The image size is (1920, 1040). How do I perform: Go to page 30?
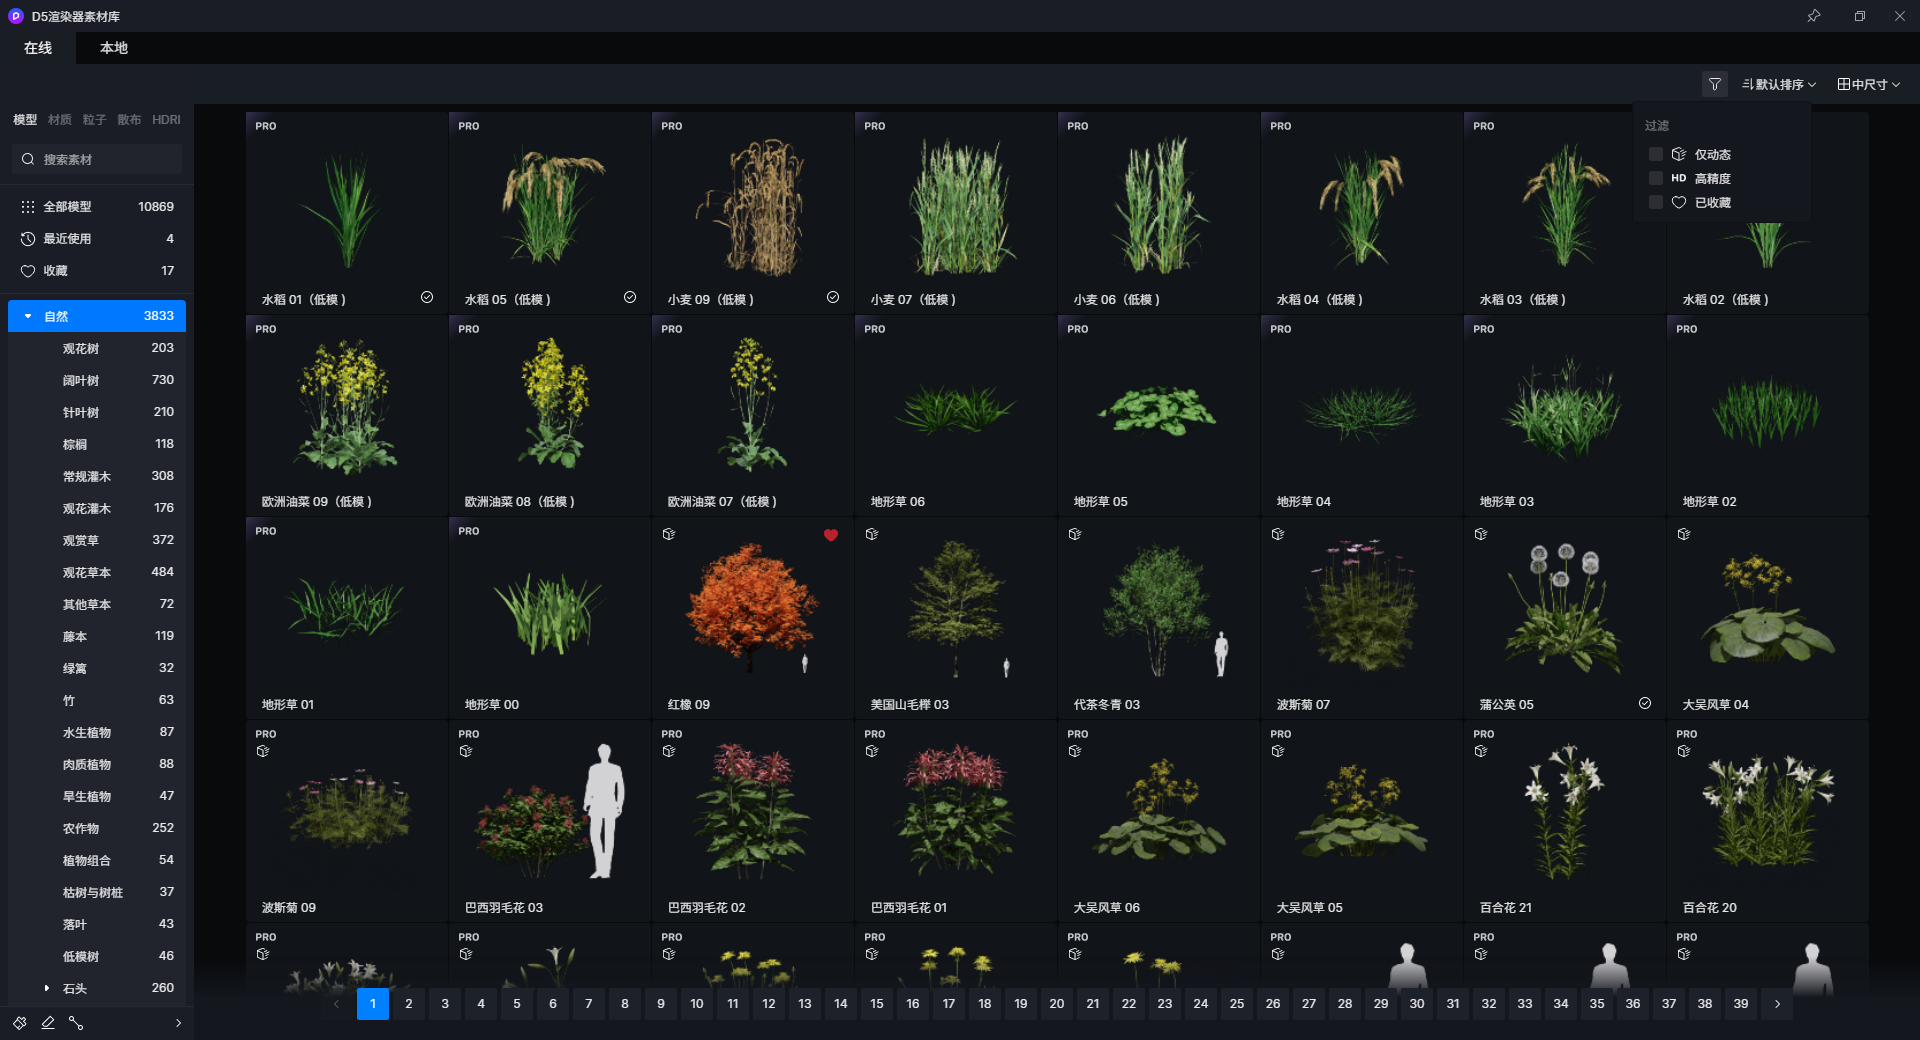1417,1004
